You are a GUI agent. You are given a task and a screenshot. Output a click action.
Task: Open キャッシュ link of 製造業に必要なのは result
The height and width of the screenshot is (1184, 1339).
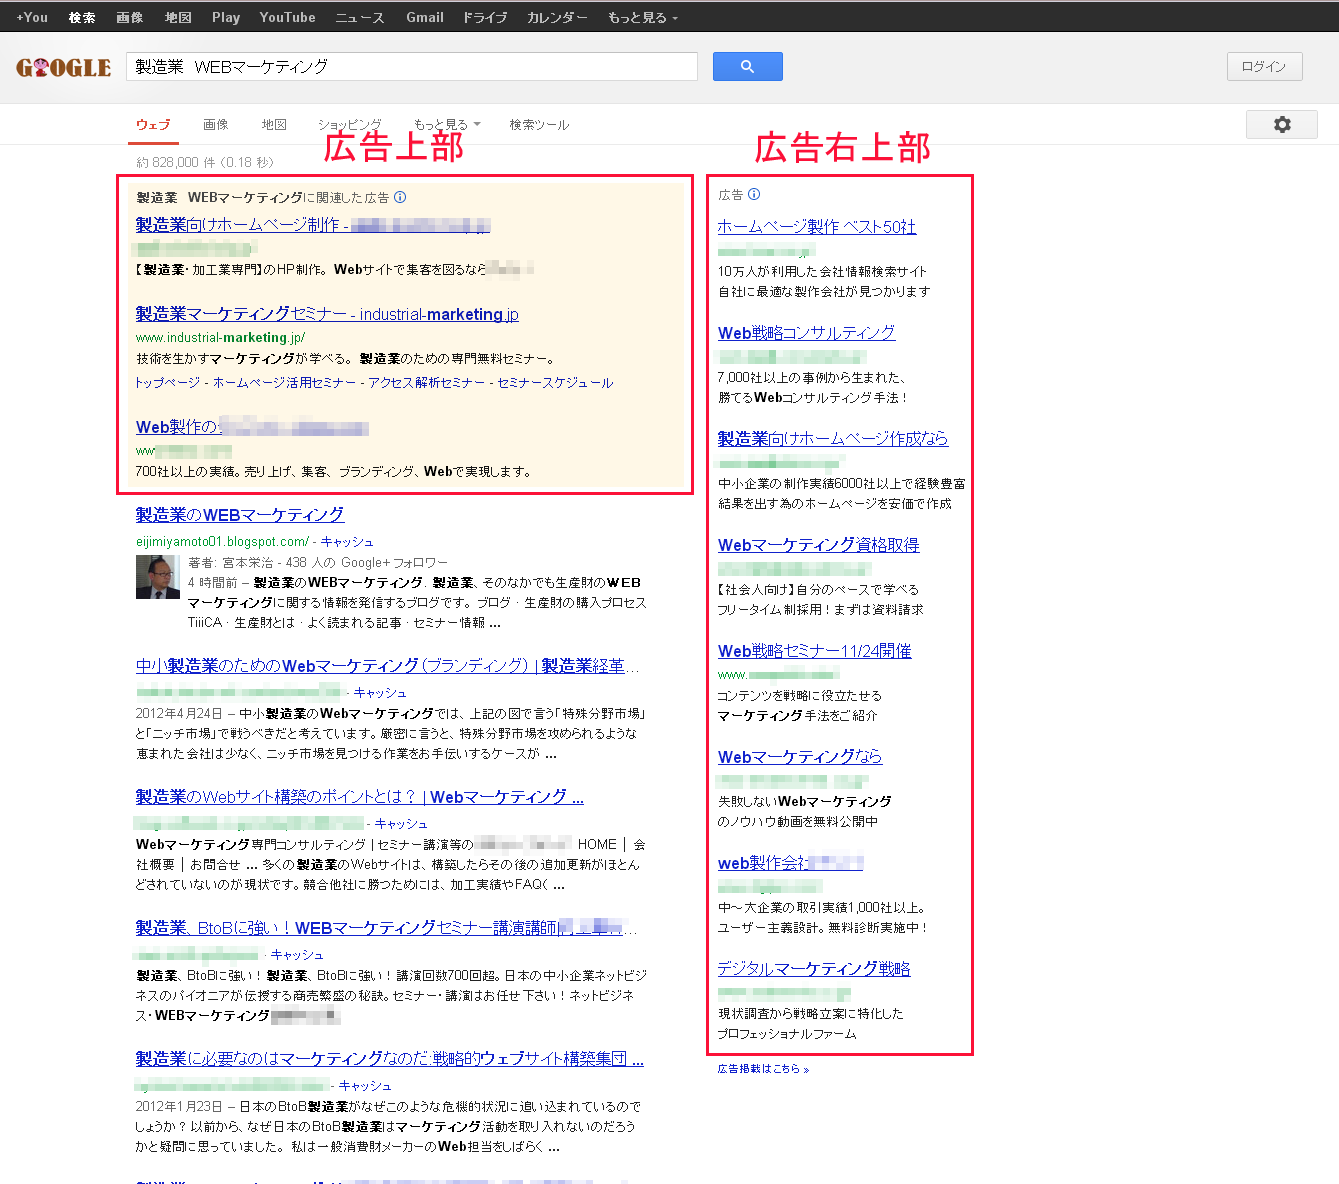pyautogui.click(x=365, y=1085)
